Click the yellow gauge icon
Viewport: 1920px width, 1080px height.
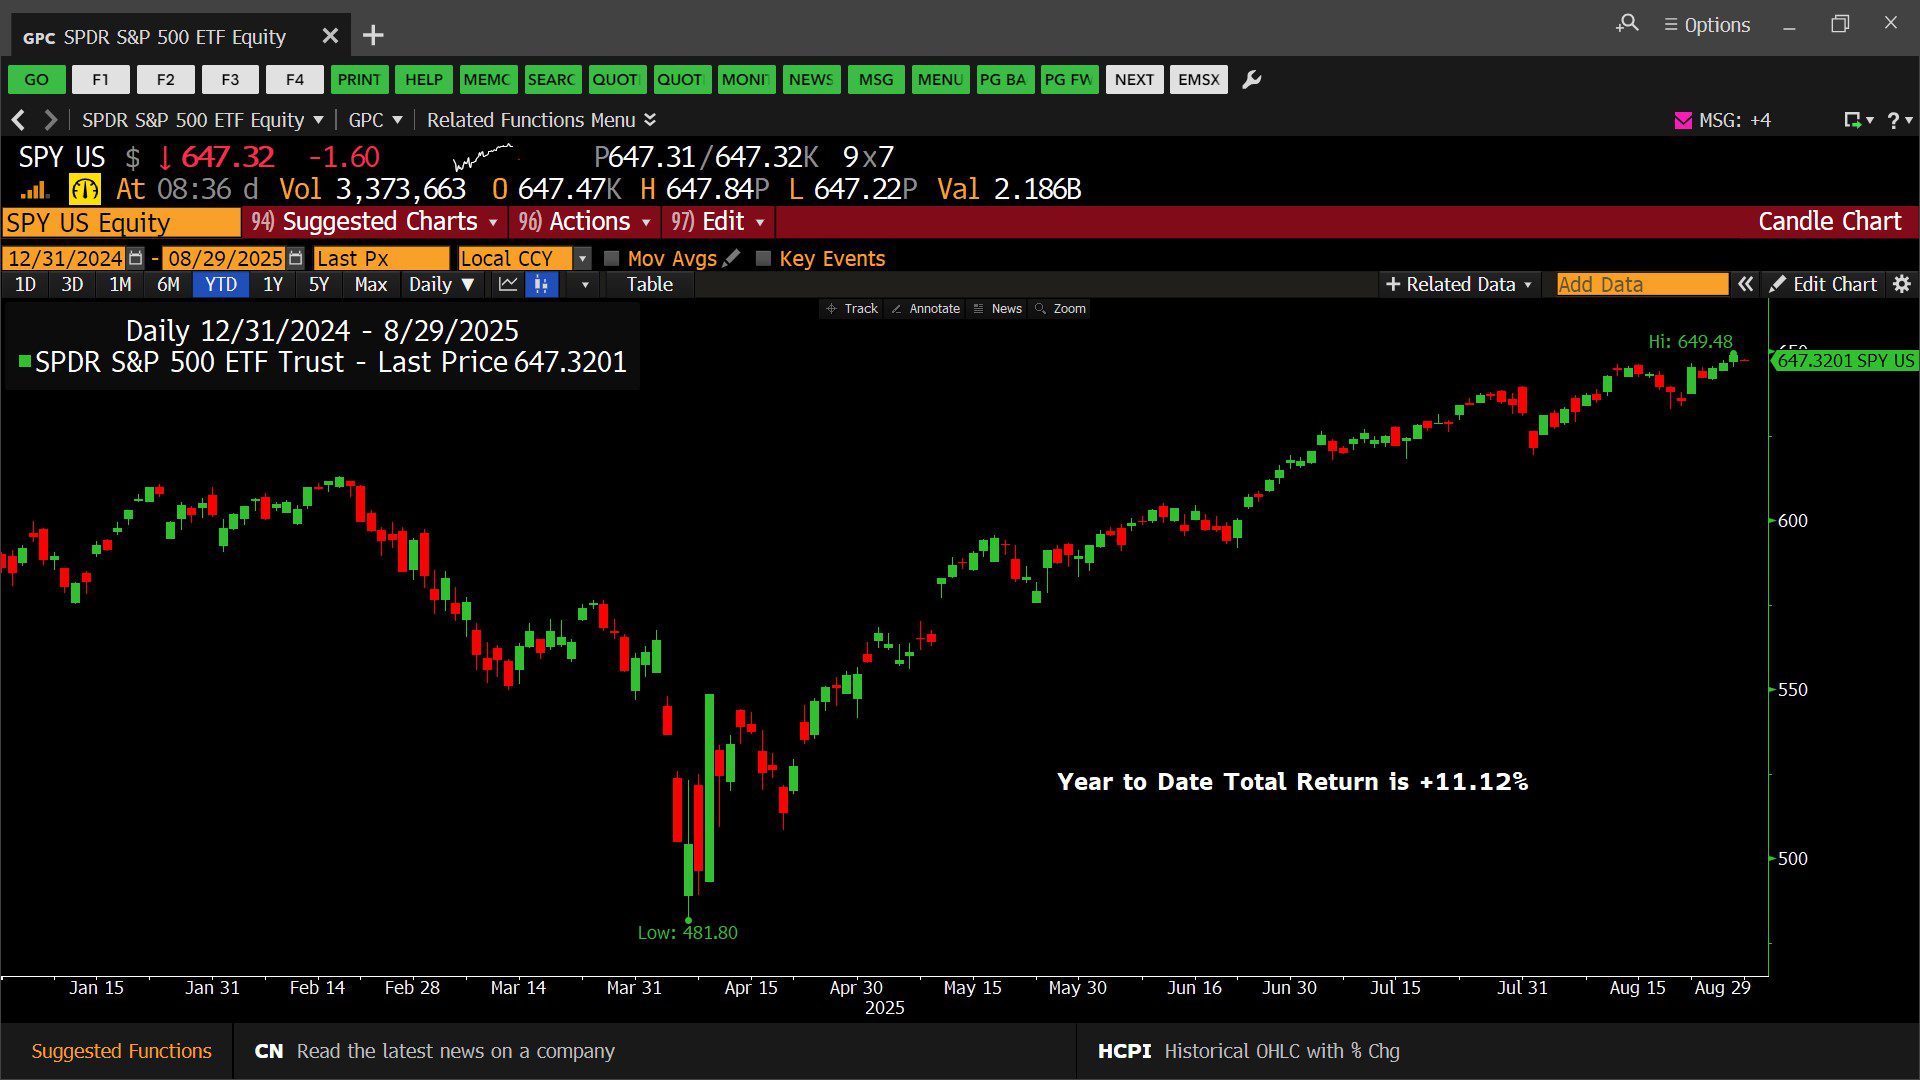point(85,189)
